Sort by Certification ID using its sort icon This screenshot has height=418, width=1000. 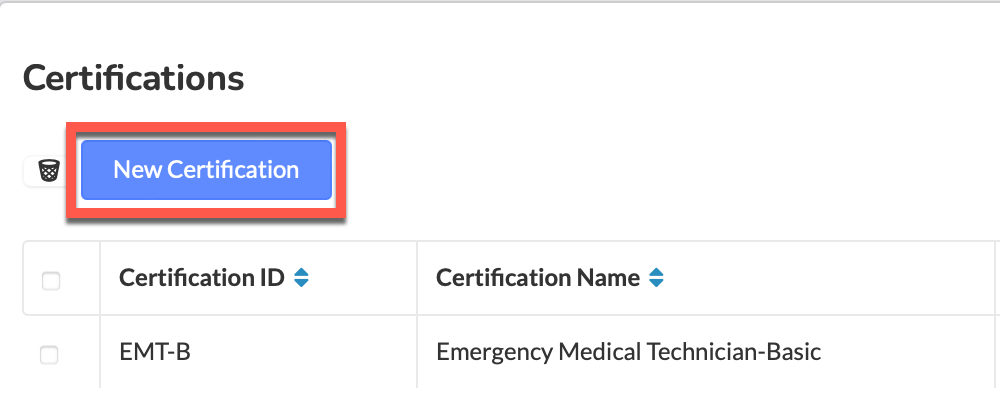click(301, 278)
